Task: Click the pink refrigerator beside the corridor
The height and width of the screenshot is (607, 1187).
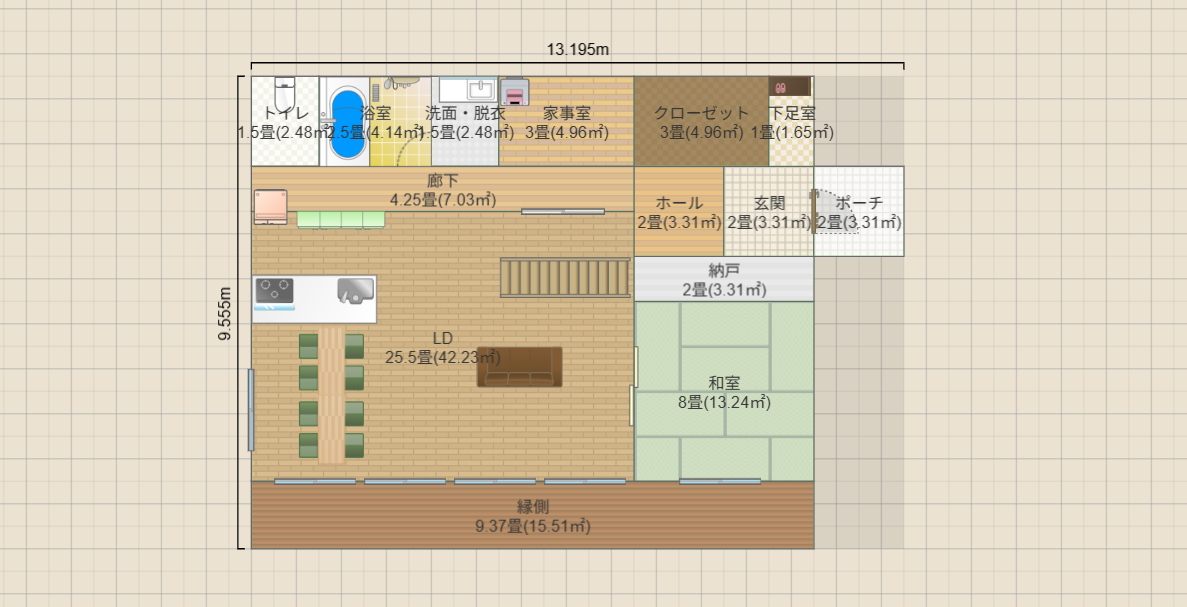Action: (270, 207)
